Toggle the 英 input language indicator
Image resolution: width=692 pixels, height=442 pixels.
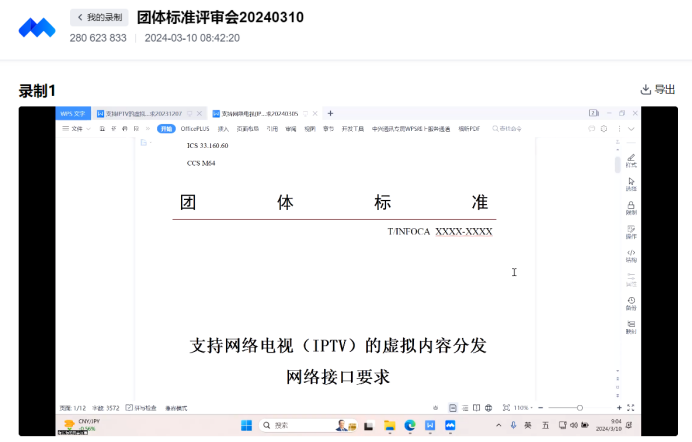coord(527,426)
